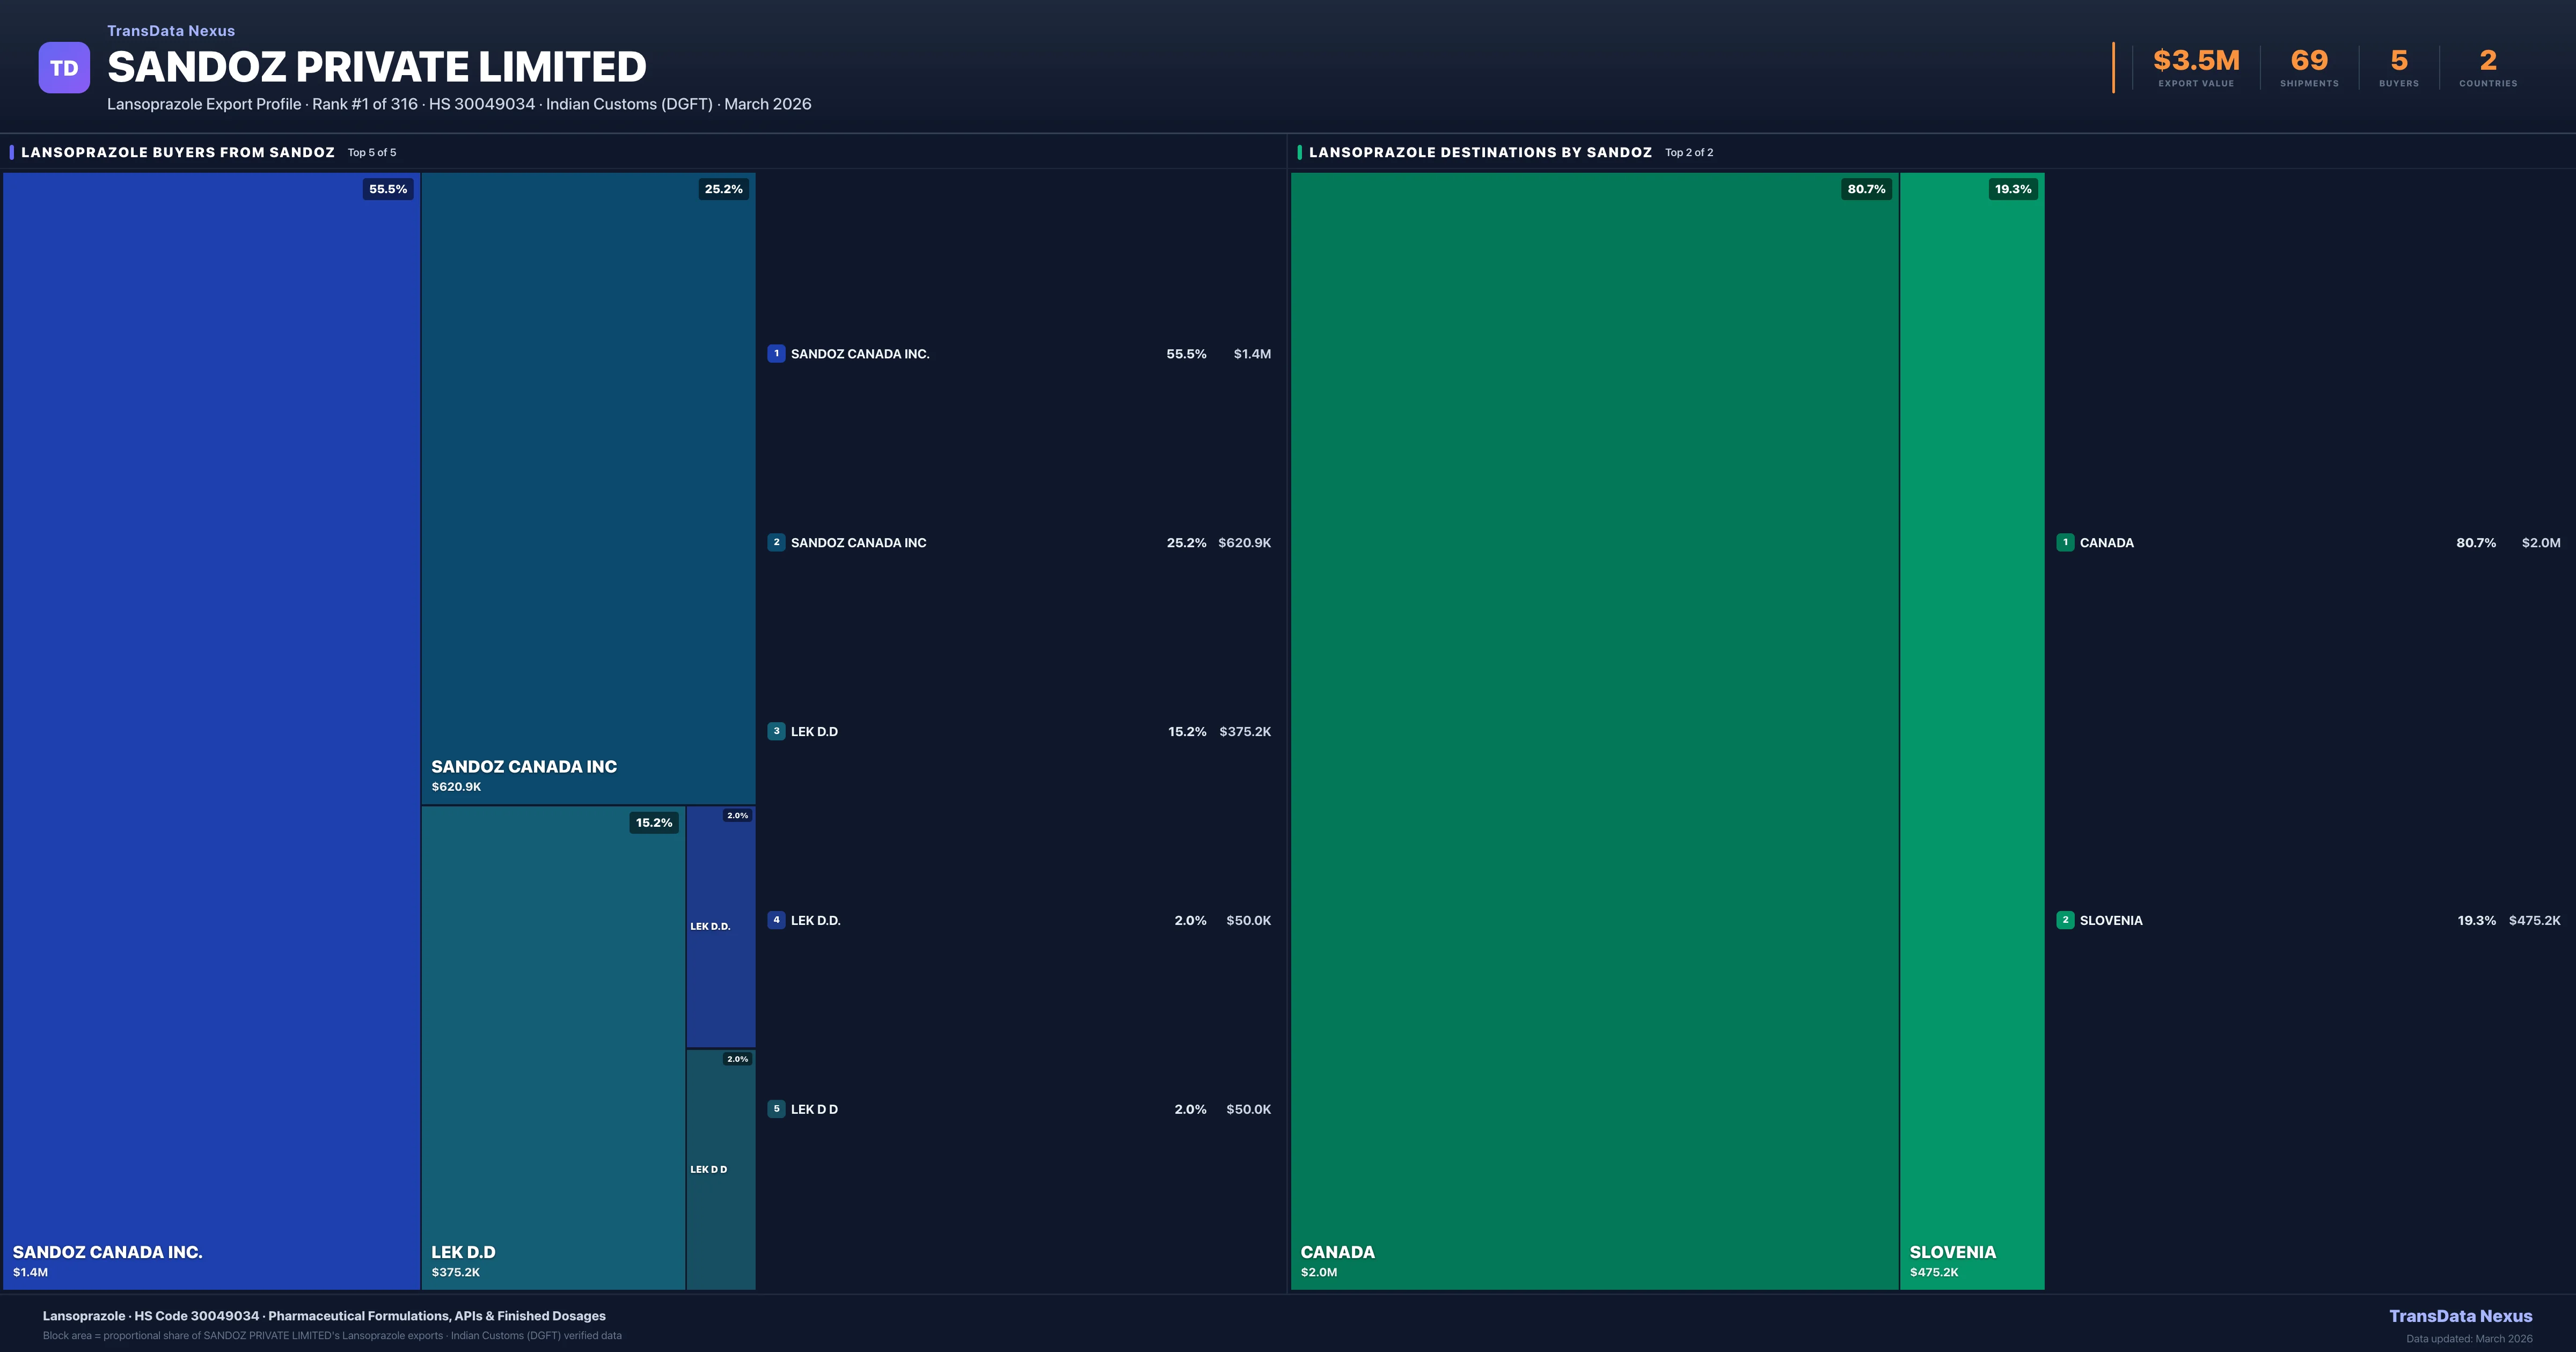The width and height of the screenshot is (2576, 1352).
Task: Select the number 5 badge for LEK D D
Action: click(777, 1108)
